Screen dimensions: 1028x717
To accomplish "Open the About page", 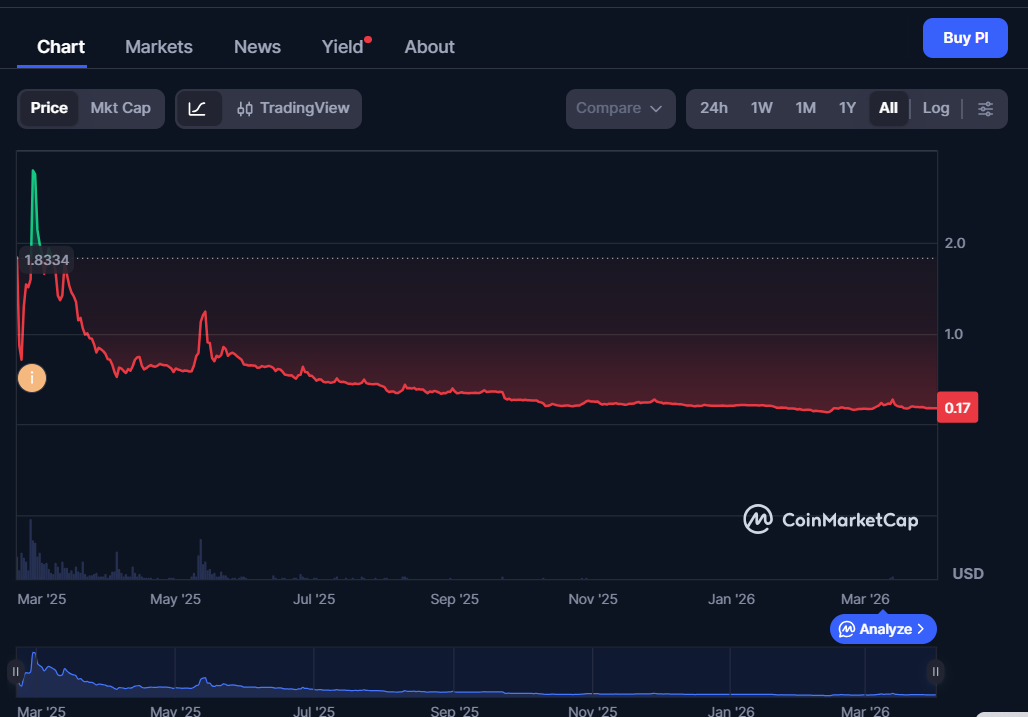I will pyautogui.click(x=429, y=46).
